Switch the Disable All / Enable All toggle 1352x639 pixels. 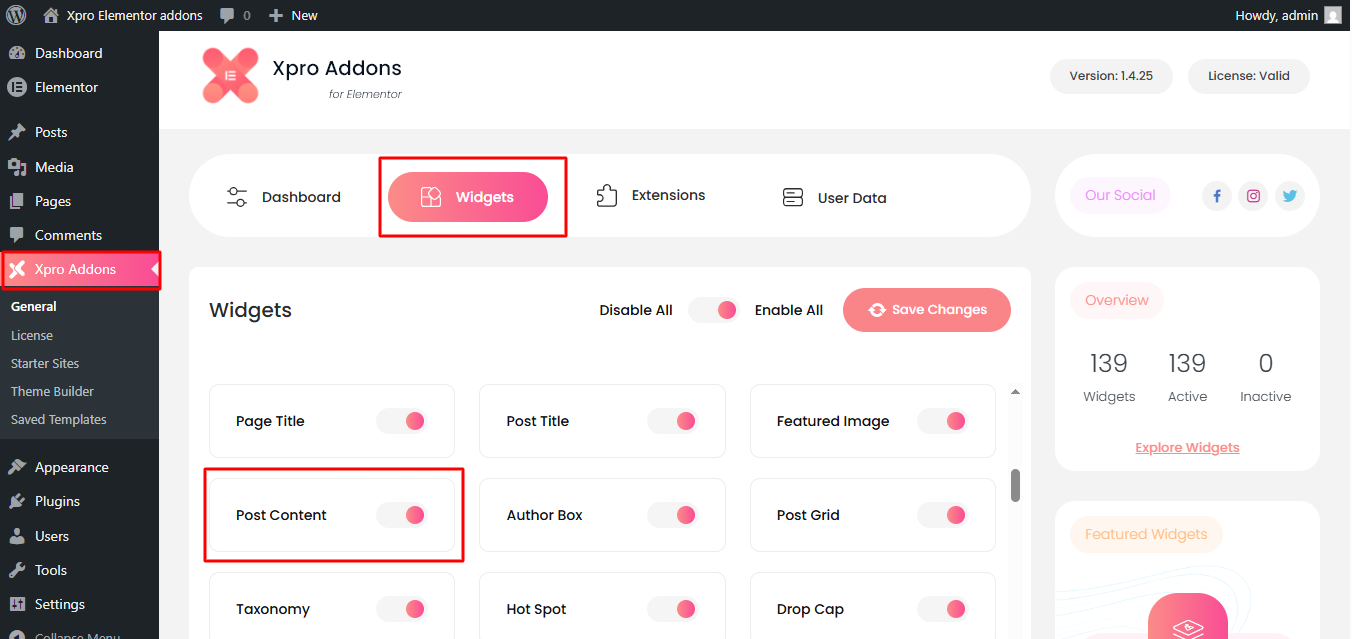coord(713,310)
